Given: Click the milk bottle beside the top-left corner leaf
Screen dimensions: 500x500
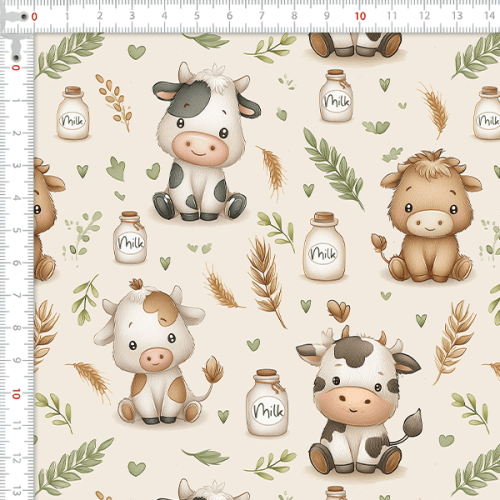Looking at the screenshot, I should (x=73, y=113).
